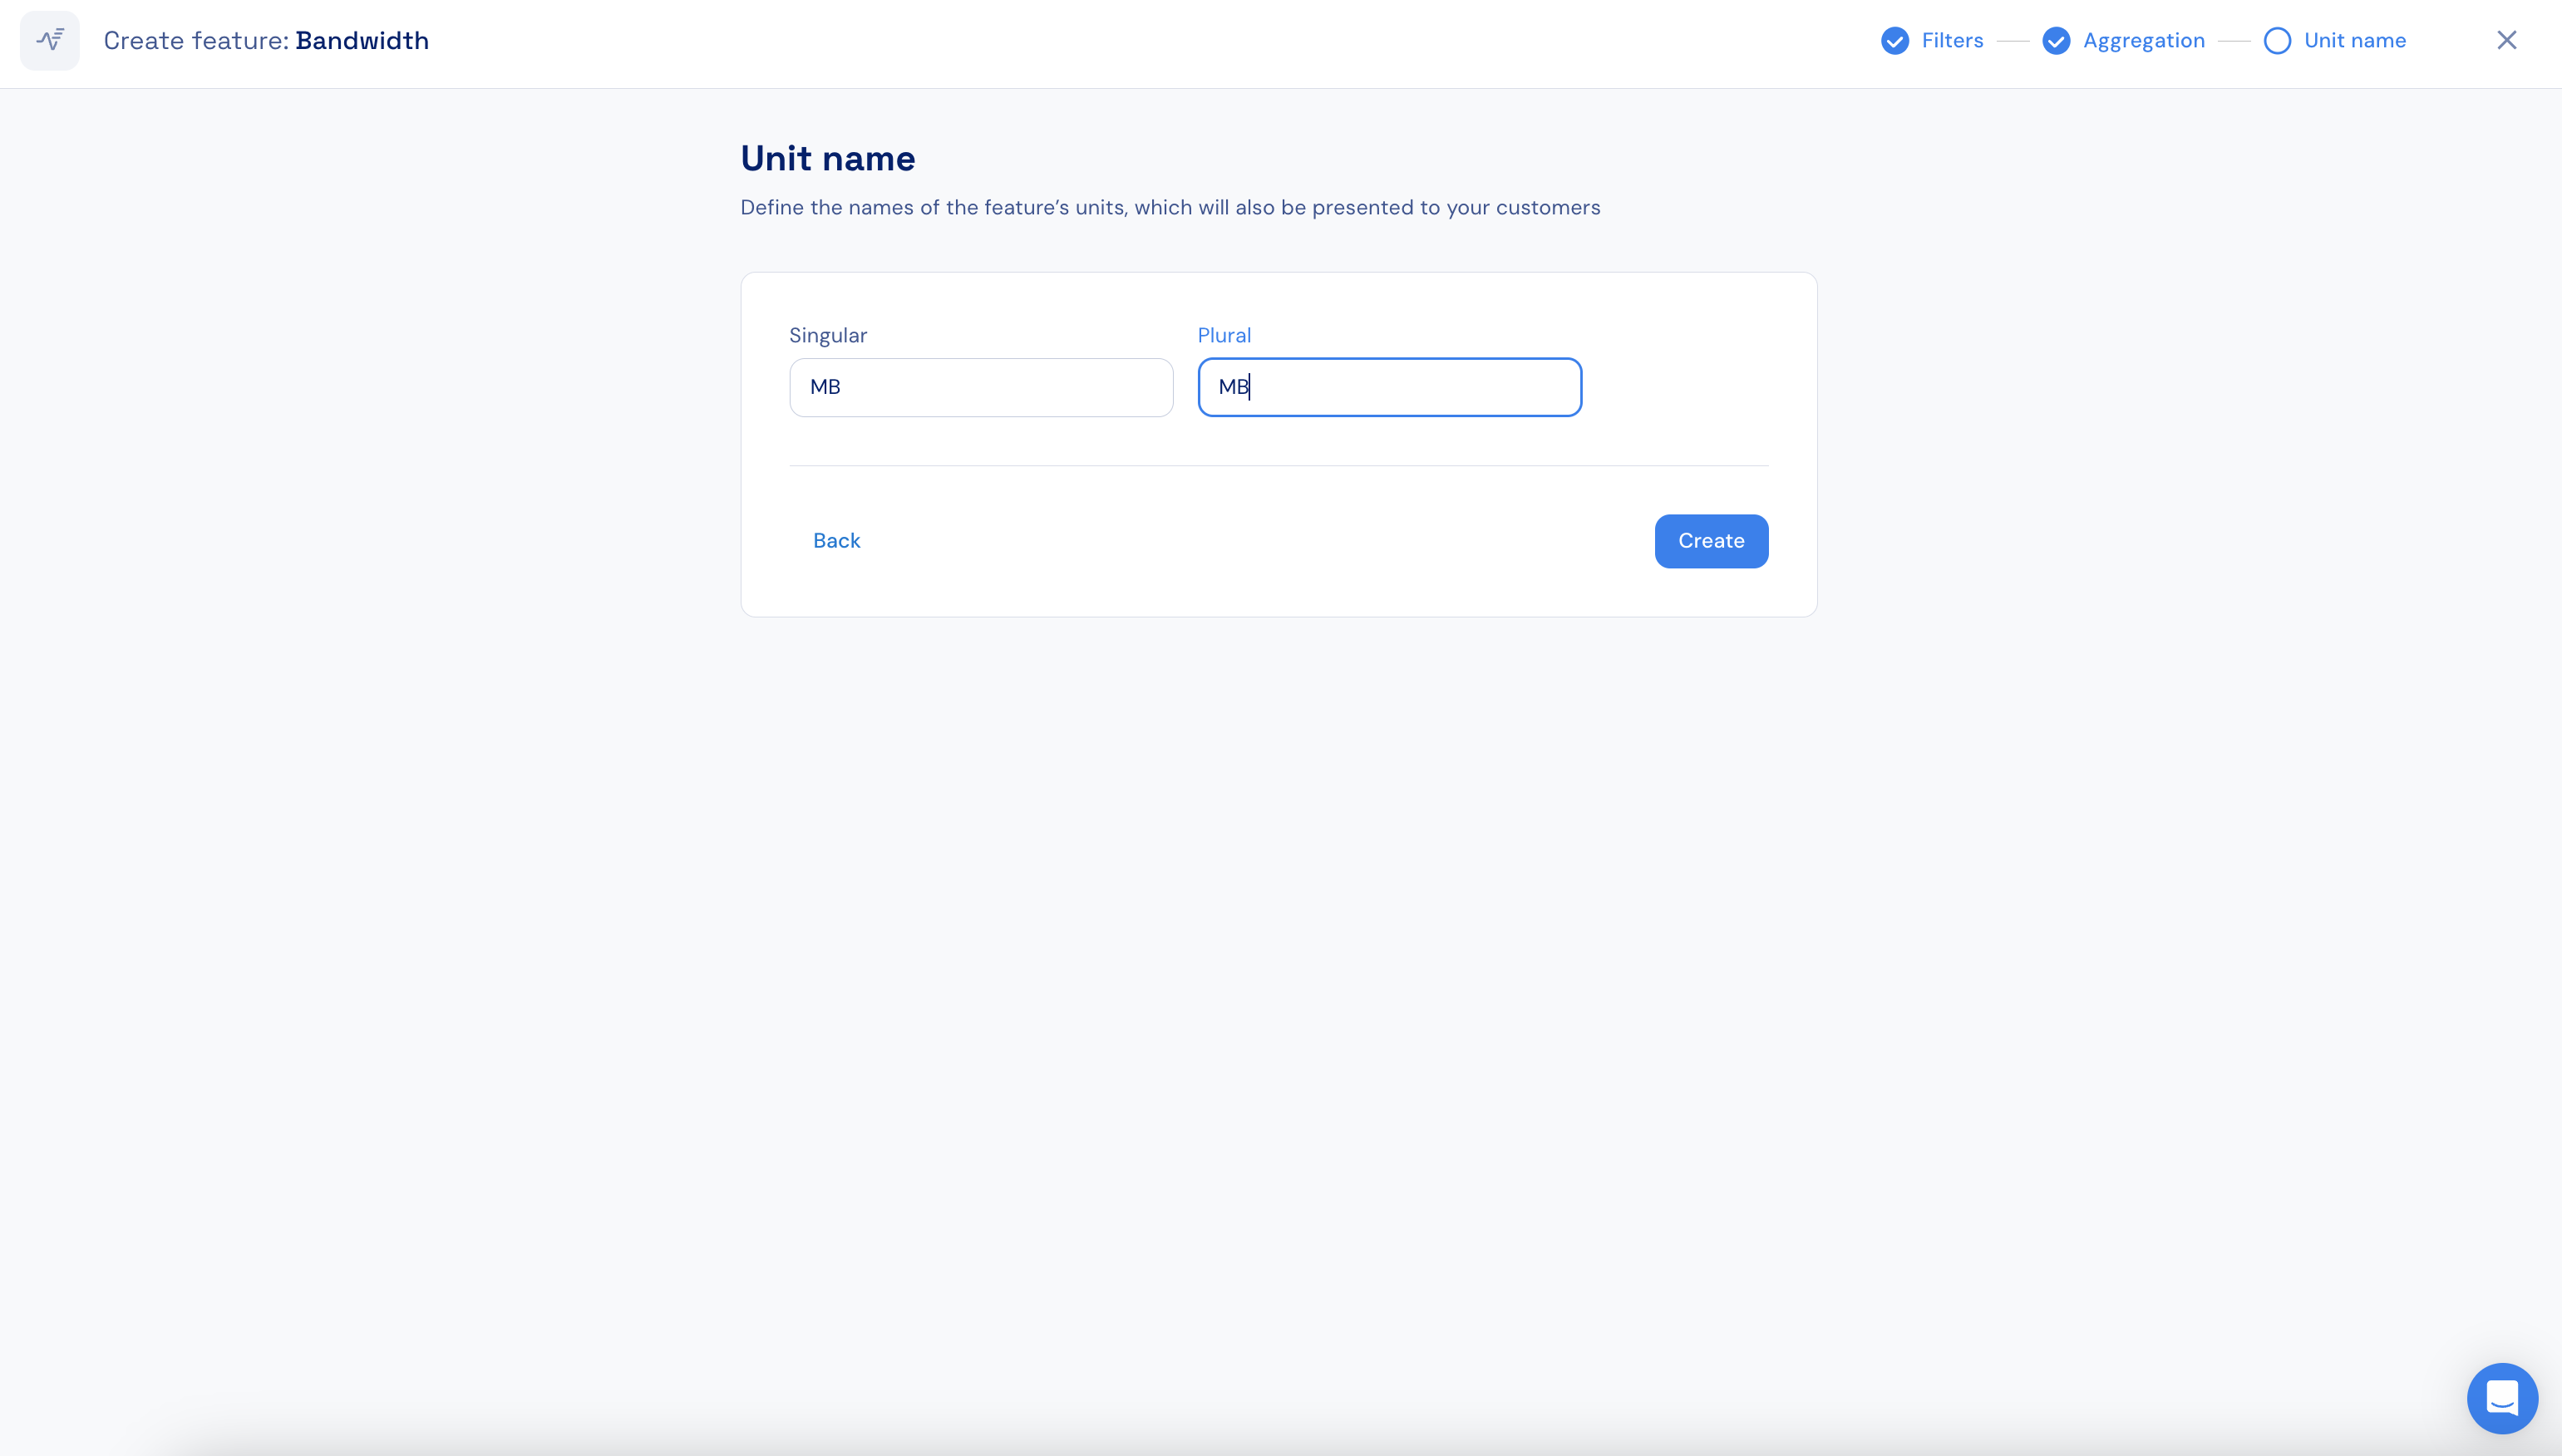
Task: Click the connector line after Filters step
Action: click(2012, 41)
